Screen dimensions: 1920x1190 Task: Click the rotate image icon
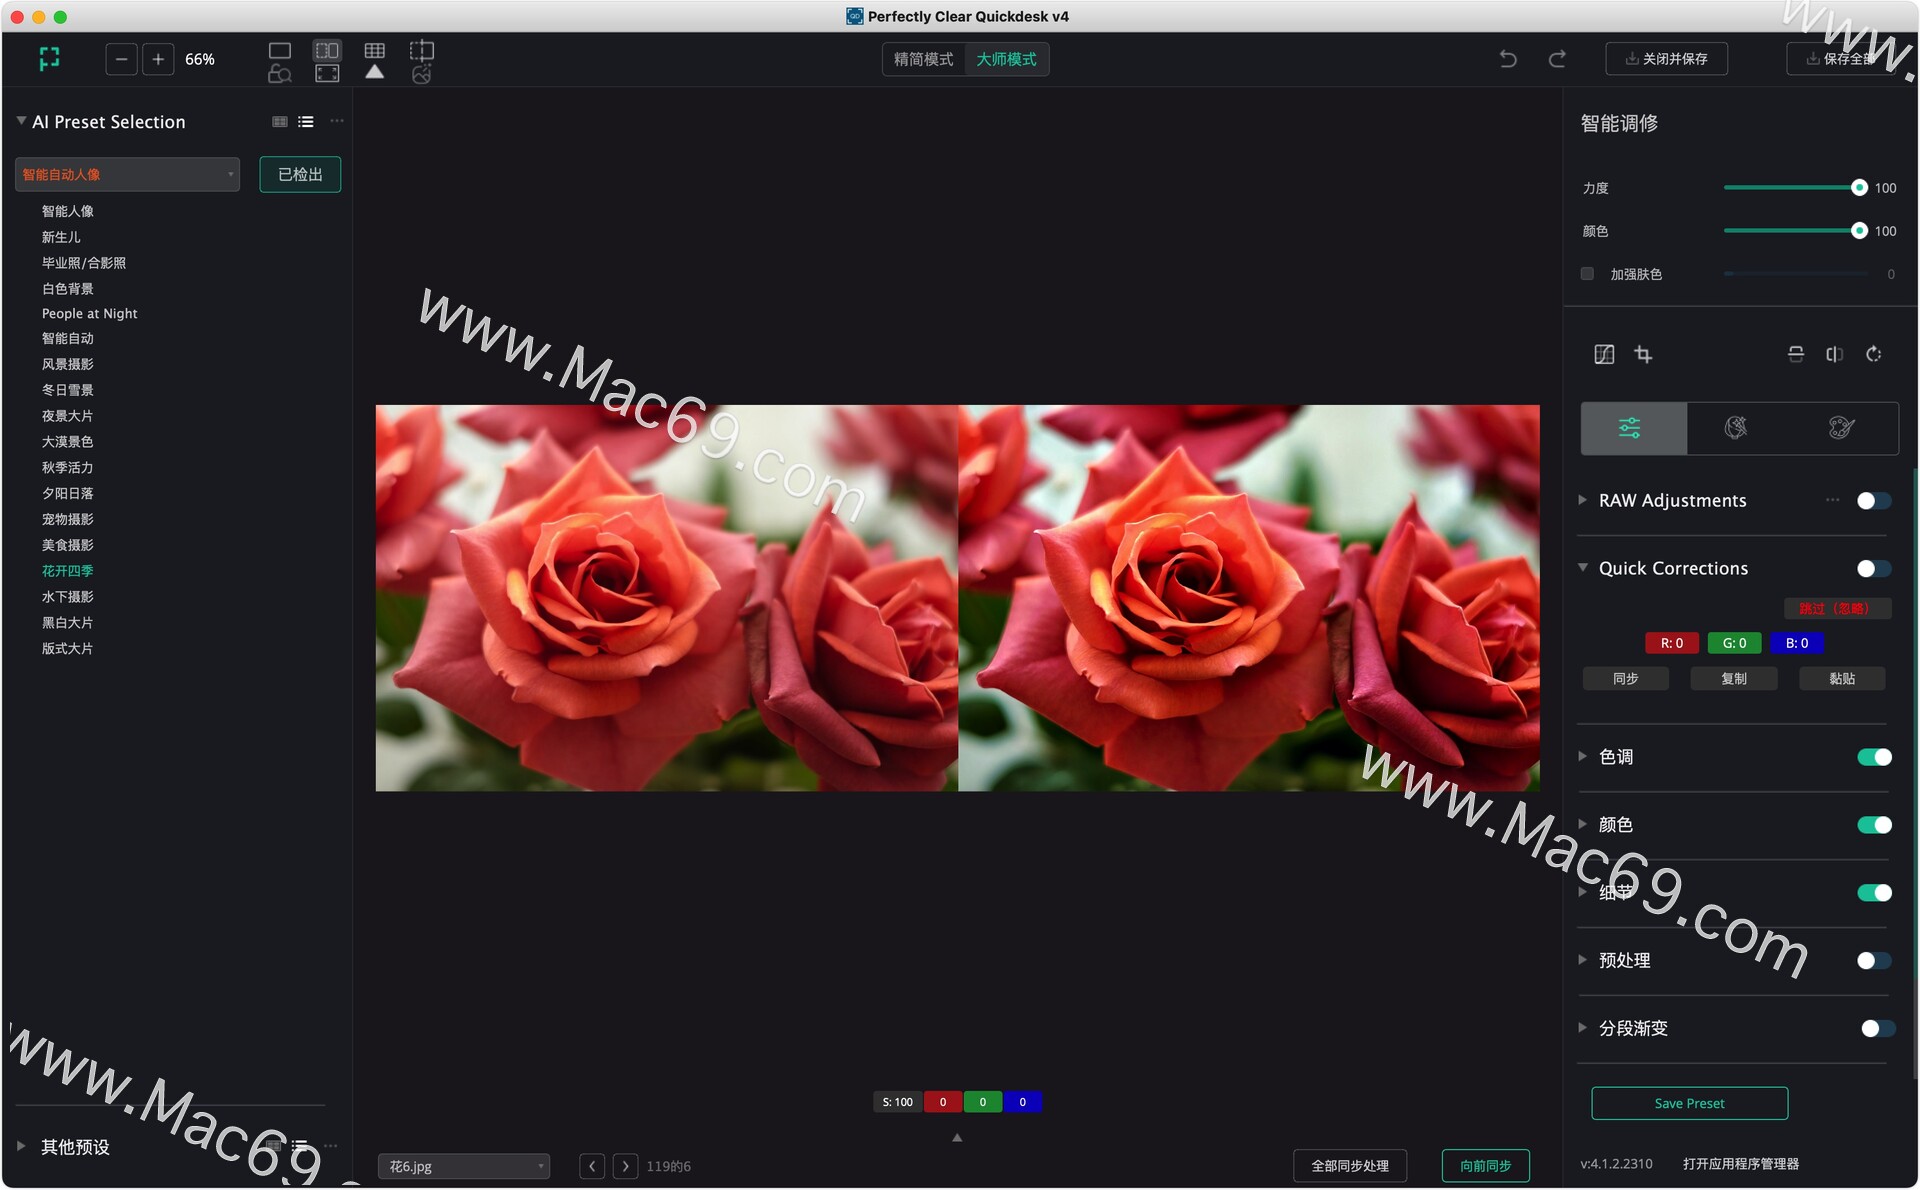tap(1874, 354)
